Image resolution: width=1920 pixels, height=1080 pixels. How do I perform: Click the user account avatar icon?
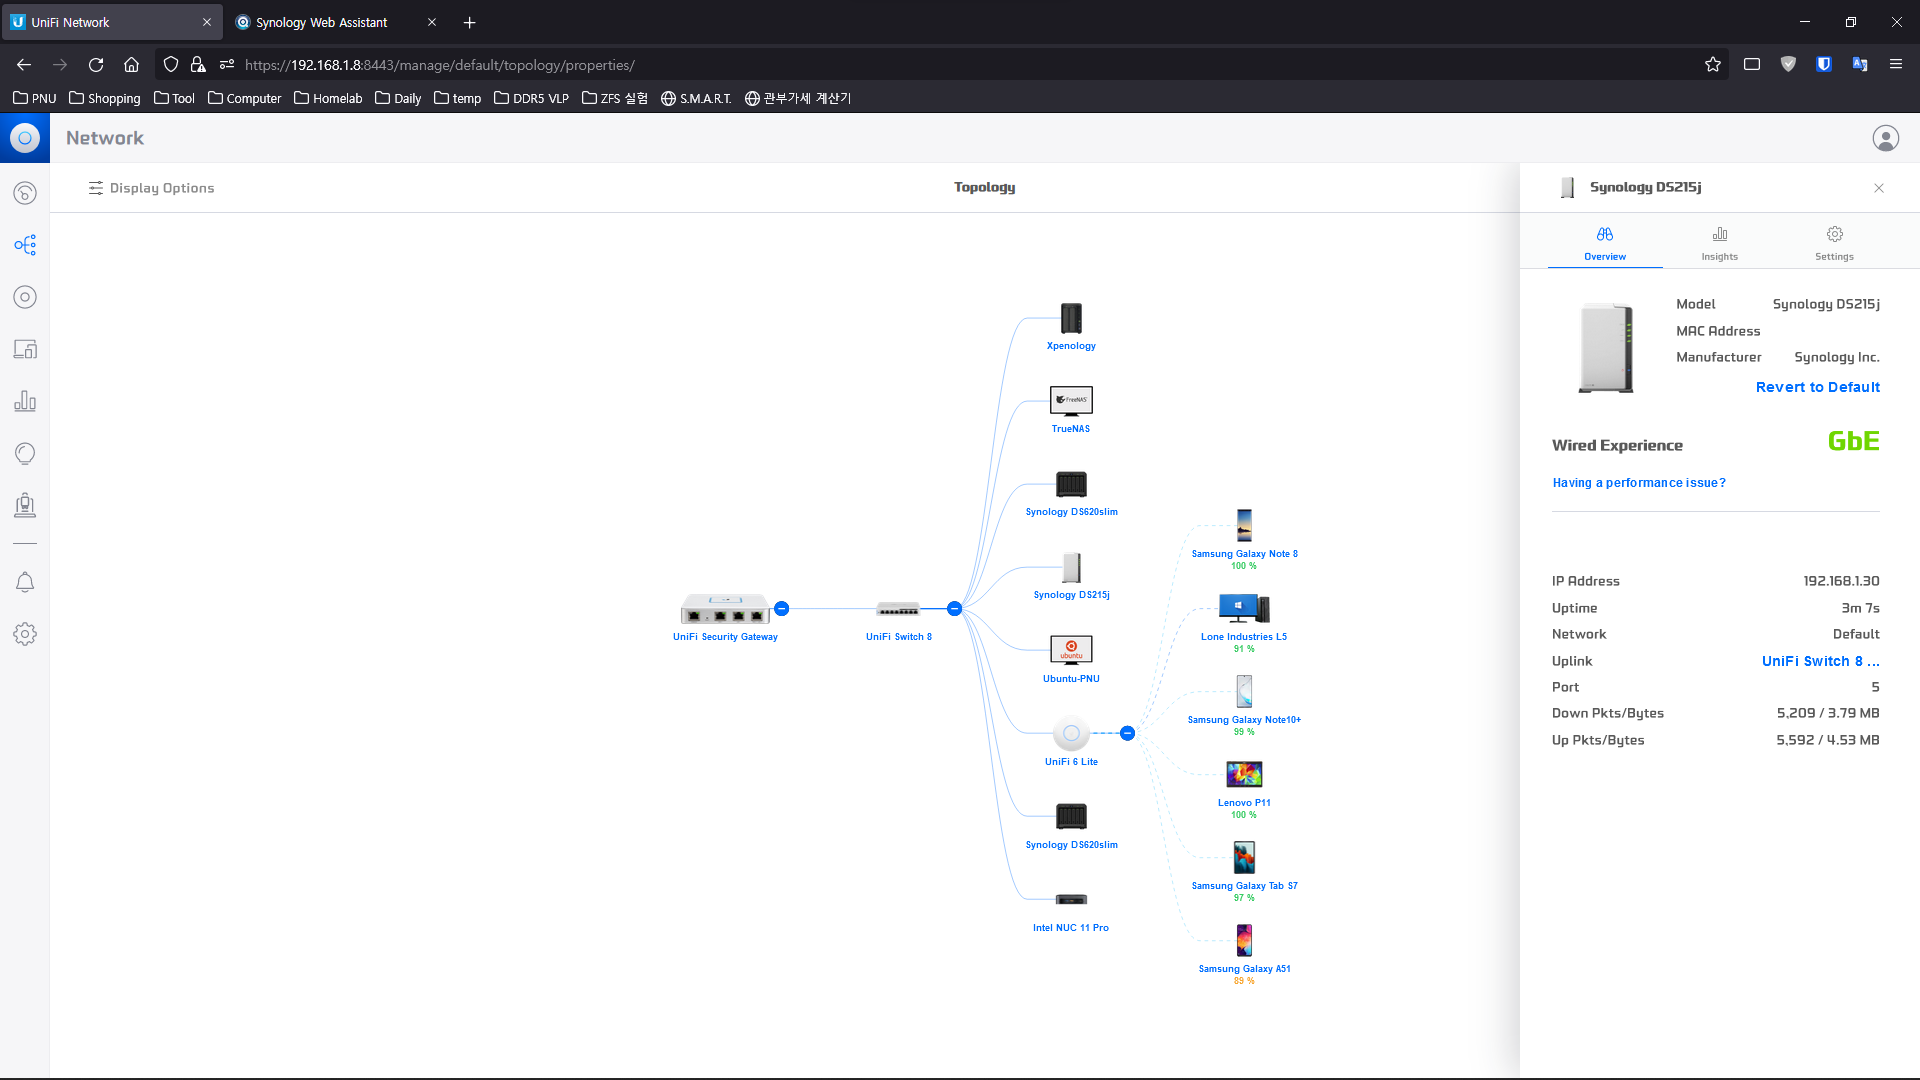1885,138
